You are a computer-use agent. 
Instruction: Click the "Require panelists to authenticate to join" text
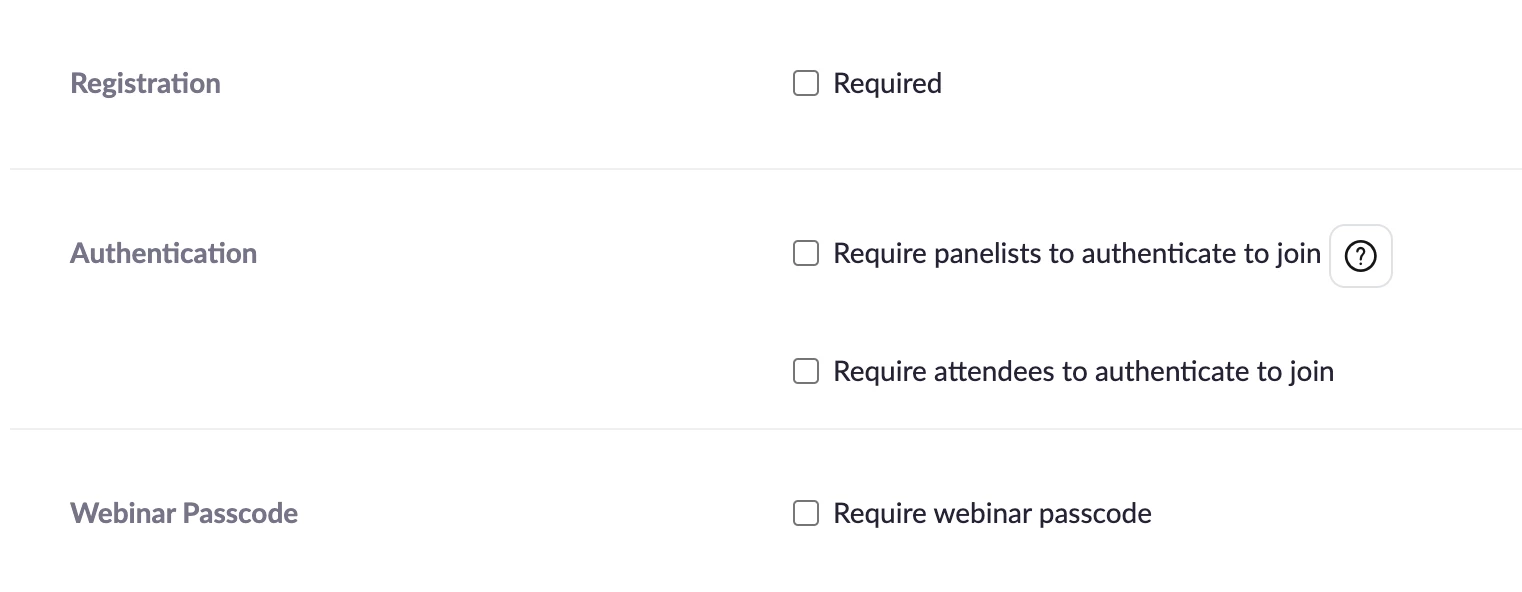pyautogui.click(x=1076, y=254)
